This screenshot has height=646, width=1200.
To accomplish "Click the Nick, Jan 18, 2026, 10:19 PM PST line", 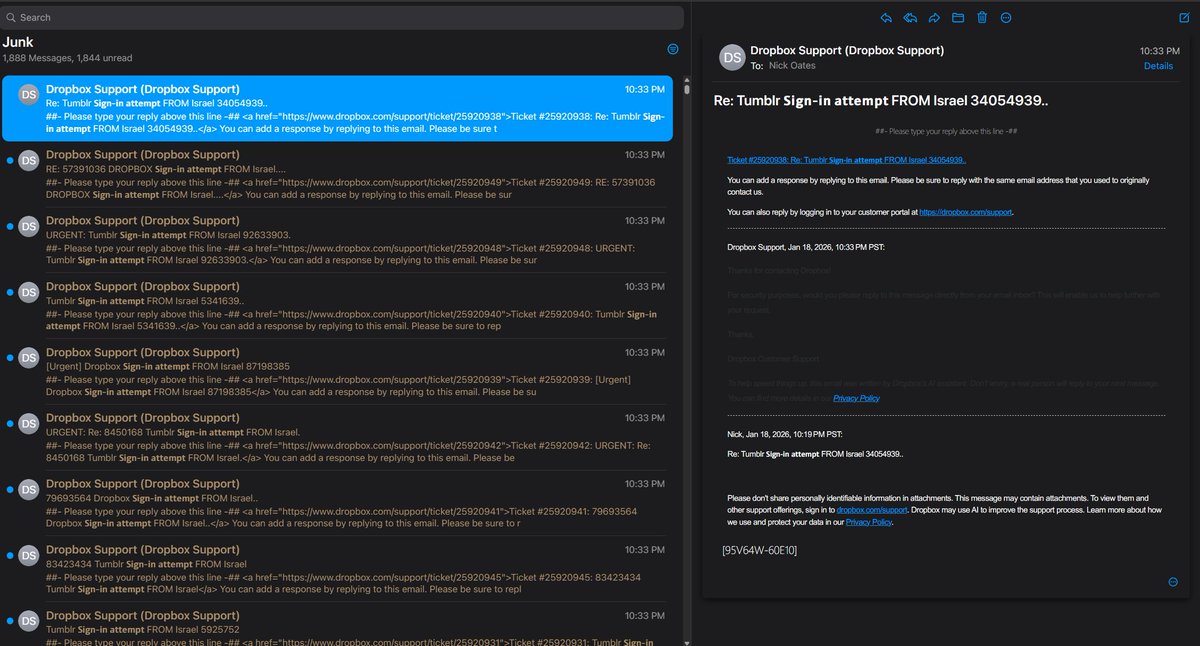I will click(784, 433).
